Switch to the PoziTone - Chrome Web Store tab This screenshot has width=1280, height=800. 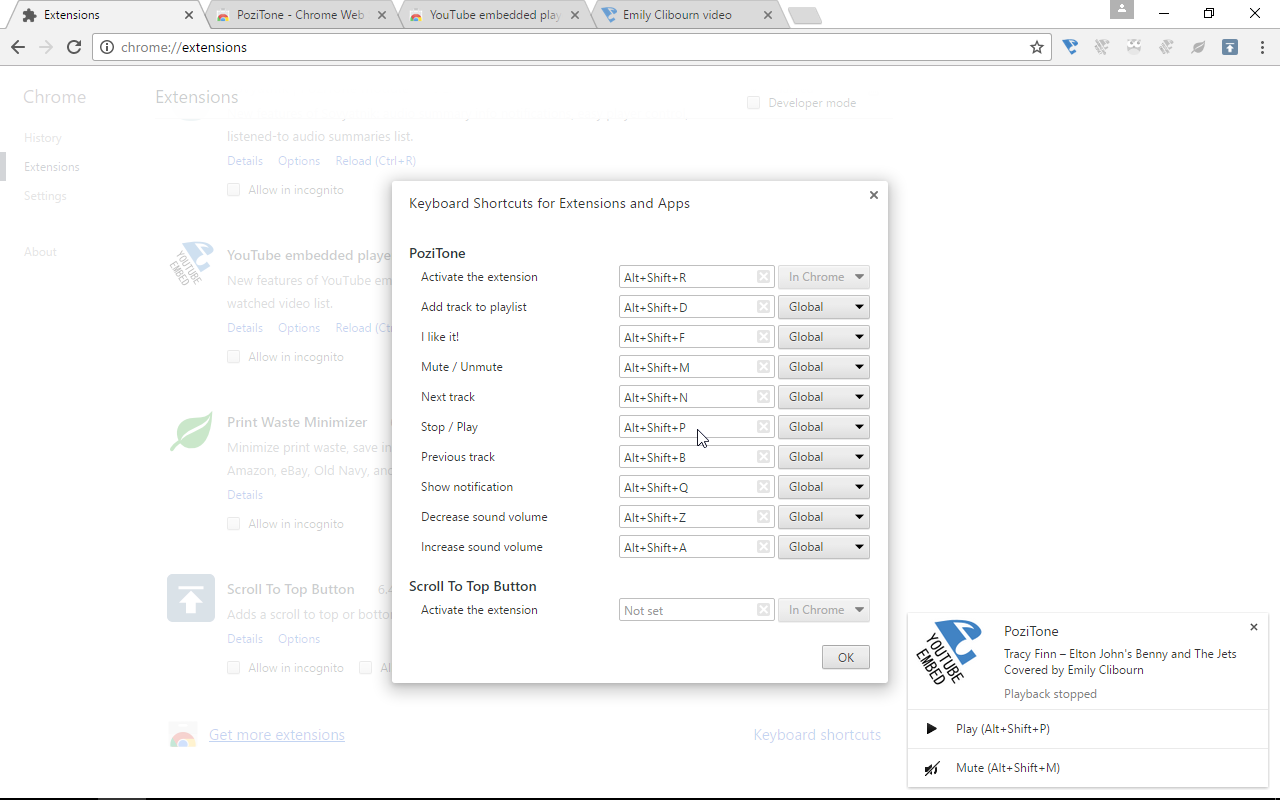click(300, 15)
